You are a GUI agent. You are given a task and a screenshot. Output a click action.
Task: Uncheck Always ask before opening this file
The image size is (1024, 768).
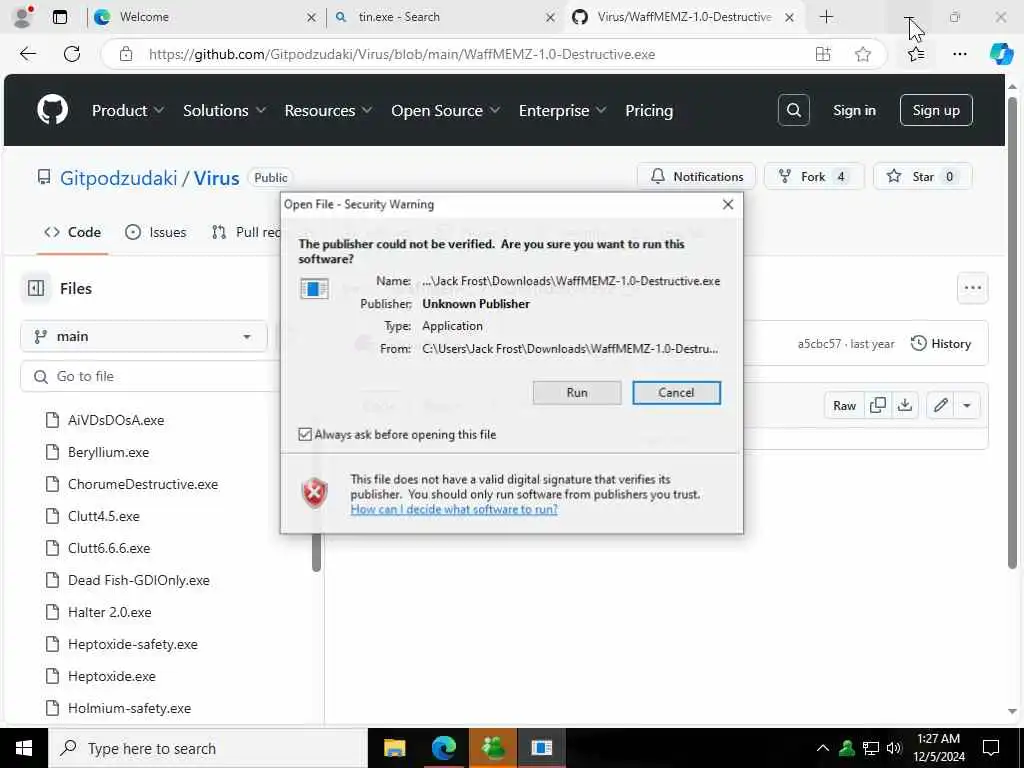pos(305,434)
